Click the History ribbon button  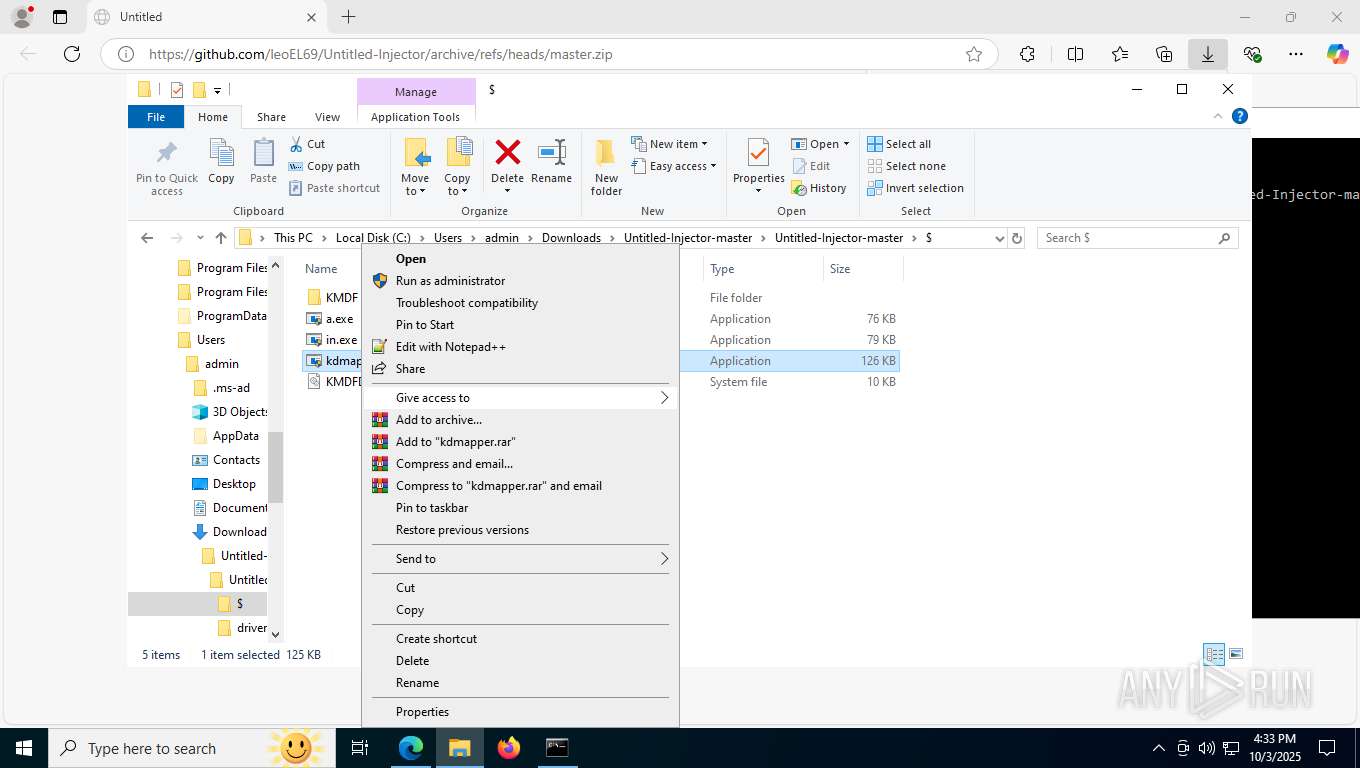click(819, 188)
